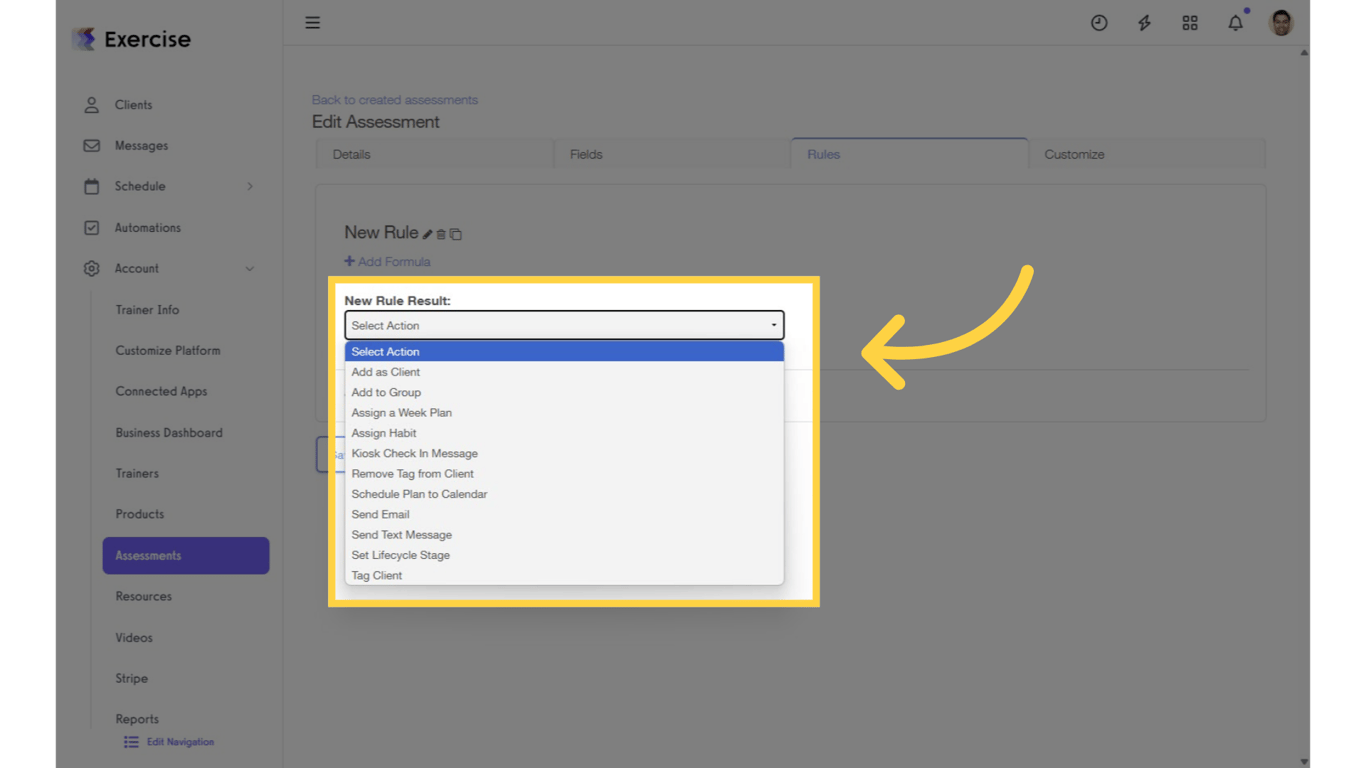Open the apps grid icon
Viewport: 1366px width, 768px height.
point(1190,22)
